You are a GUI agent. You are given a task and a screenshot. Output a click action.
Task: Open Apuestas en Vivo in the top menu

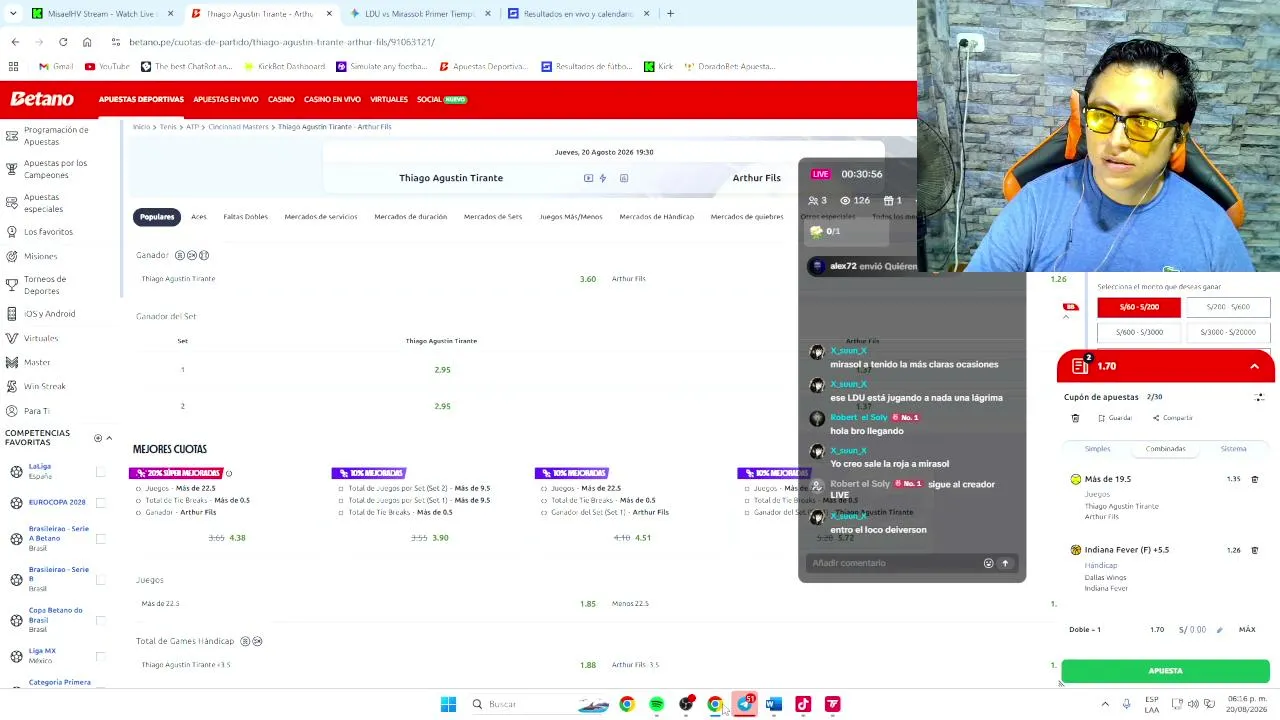pyautogui.click(x=226, y=100)
